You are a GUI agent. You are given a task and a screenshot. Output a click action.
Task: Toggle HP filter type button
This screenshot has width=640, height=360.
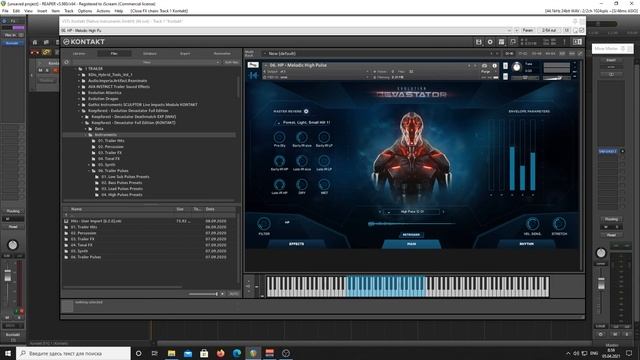coord(287,222)
